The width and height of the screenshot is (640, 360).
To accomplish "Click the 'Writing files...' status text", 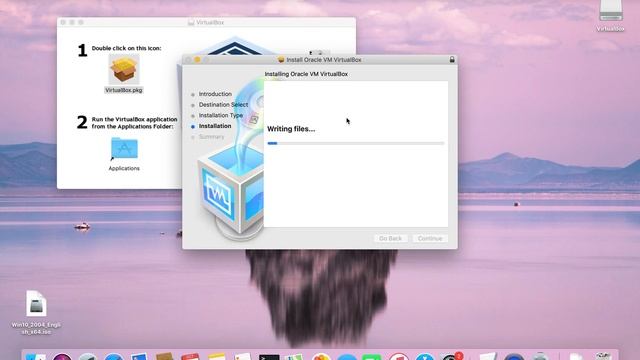I will click(291, 129).
